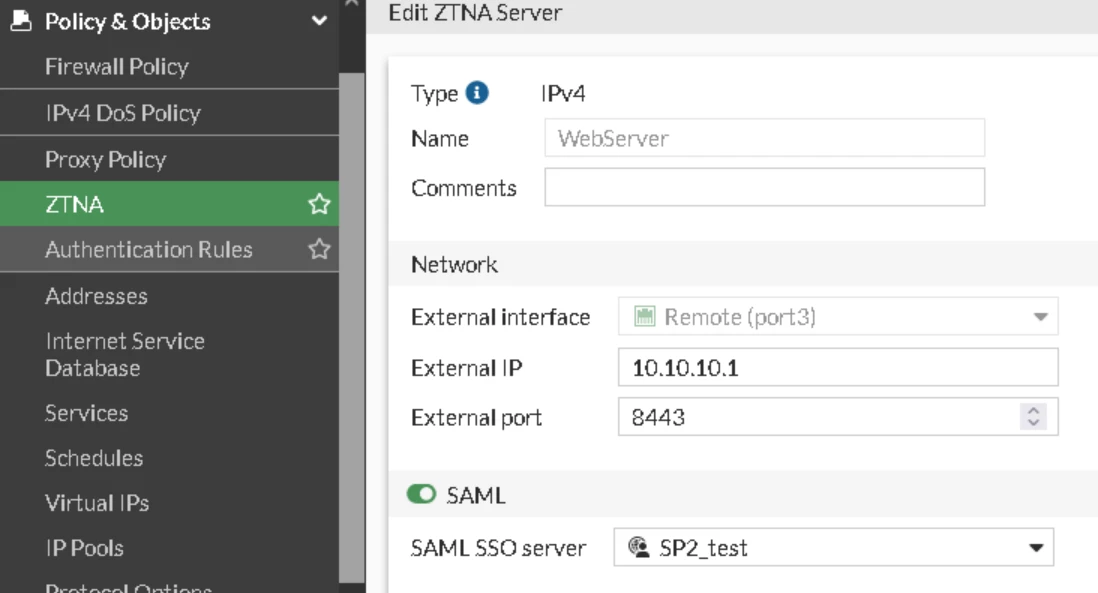Click the sidebar vertical scrollbar

tap(352, 327)
